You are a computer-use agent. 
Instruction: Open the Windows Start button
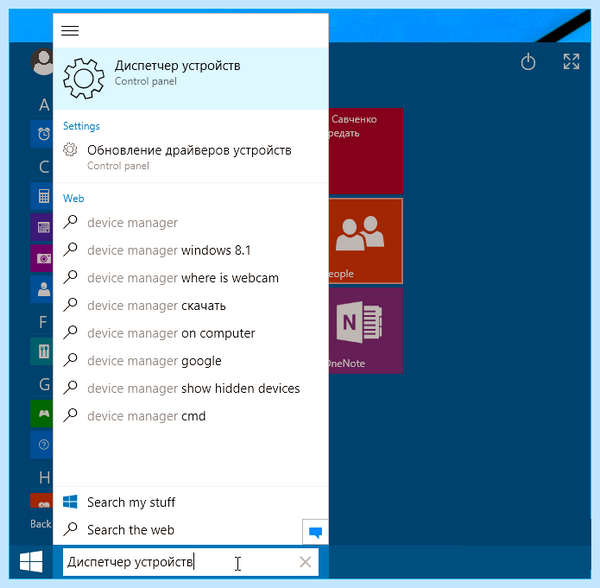click(31, 561)
